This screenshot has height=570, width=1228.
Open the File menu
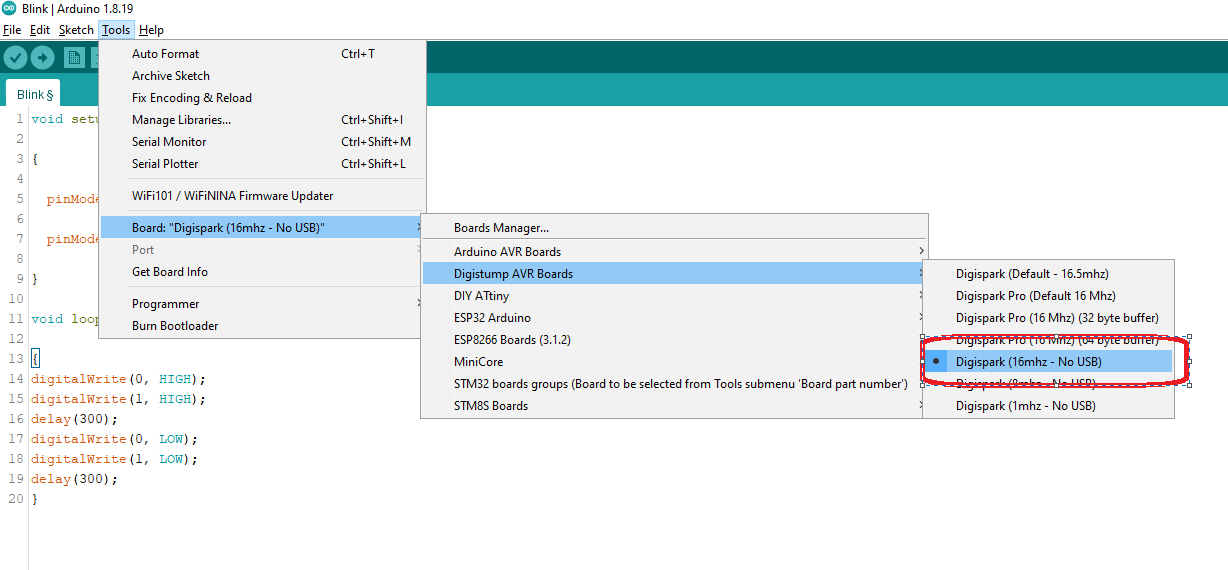[12, 30]
